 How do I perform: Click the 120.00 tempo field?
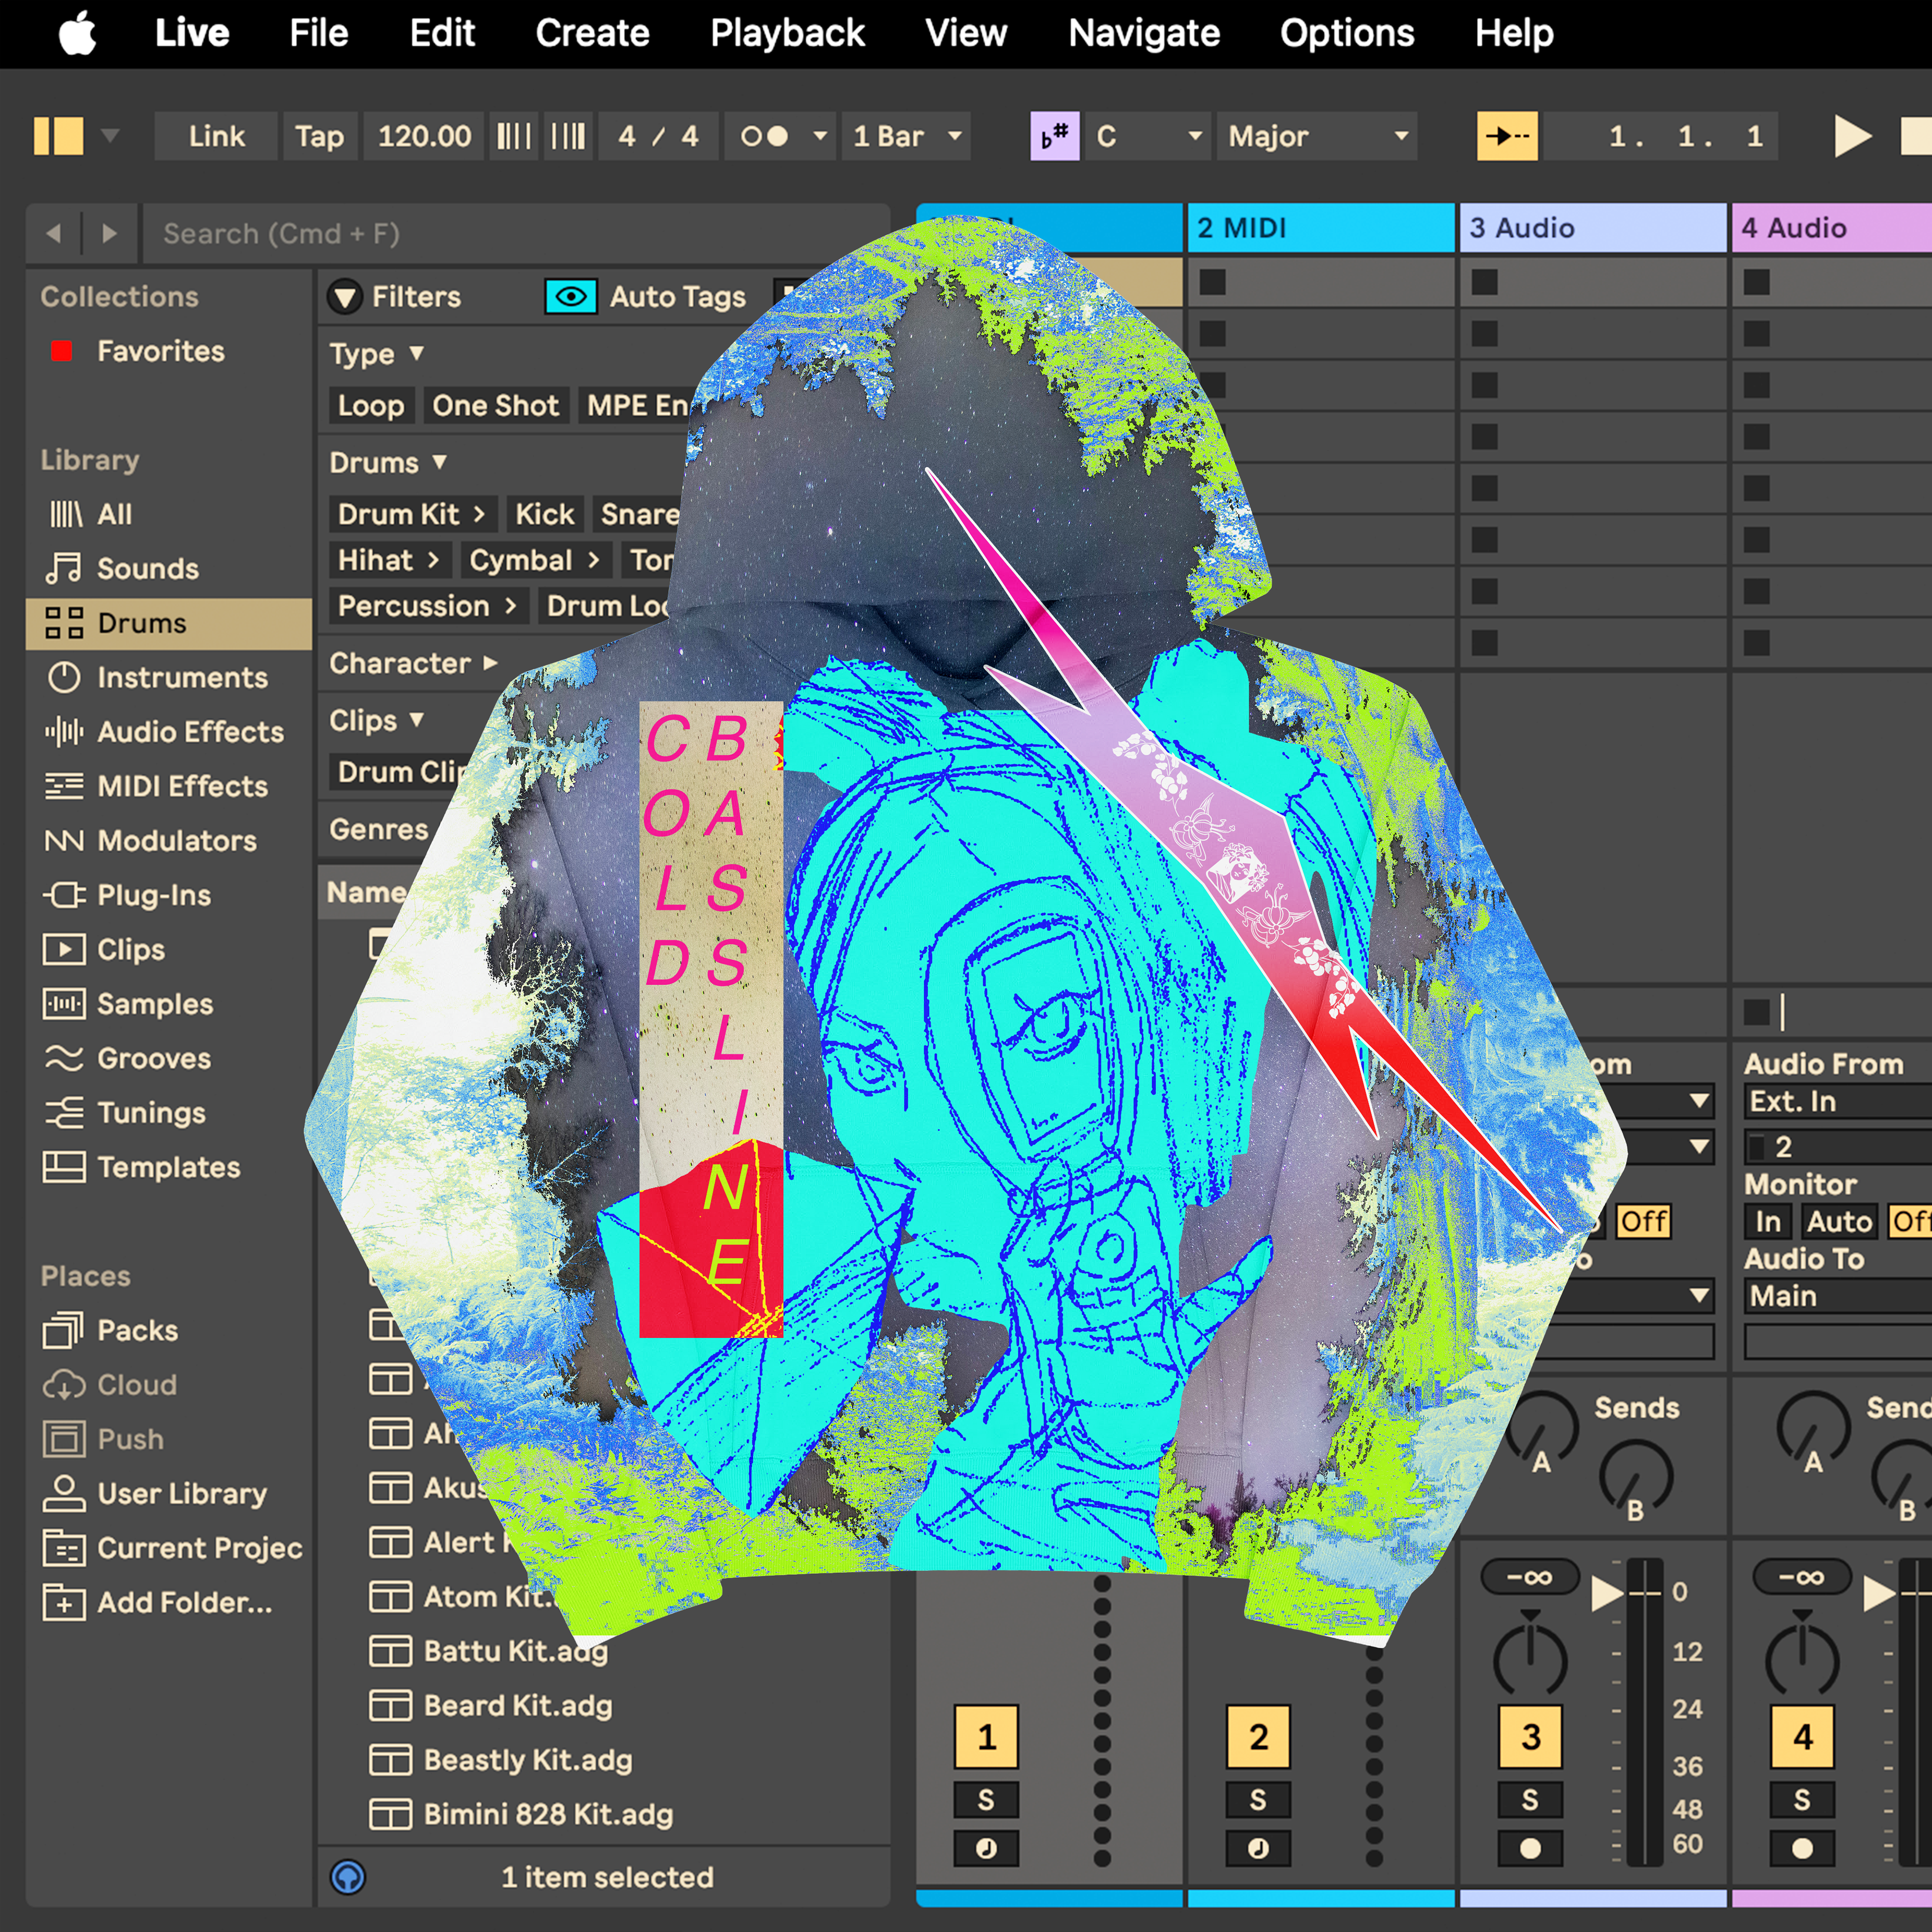coord(424,136)
